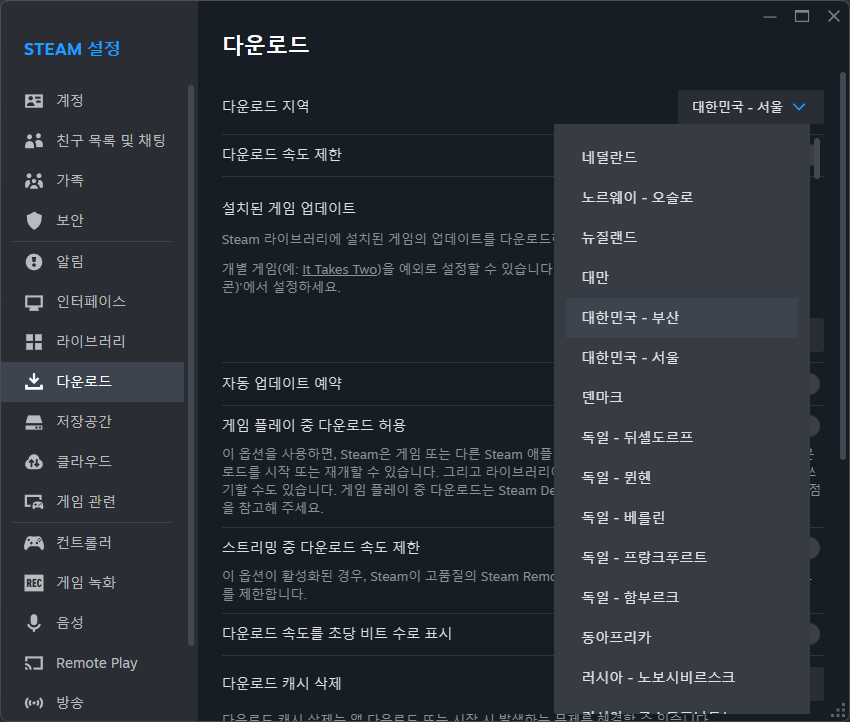
Task: Open the It Takes Two link
Action: [339, 269]
